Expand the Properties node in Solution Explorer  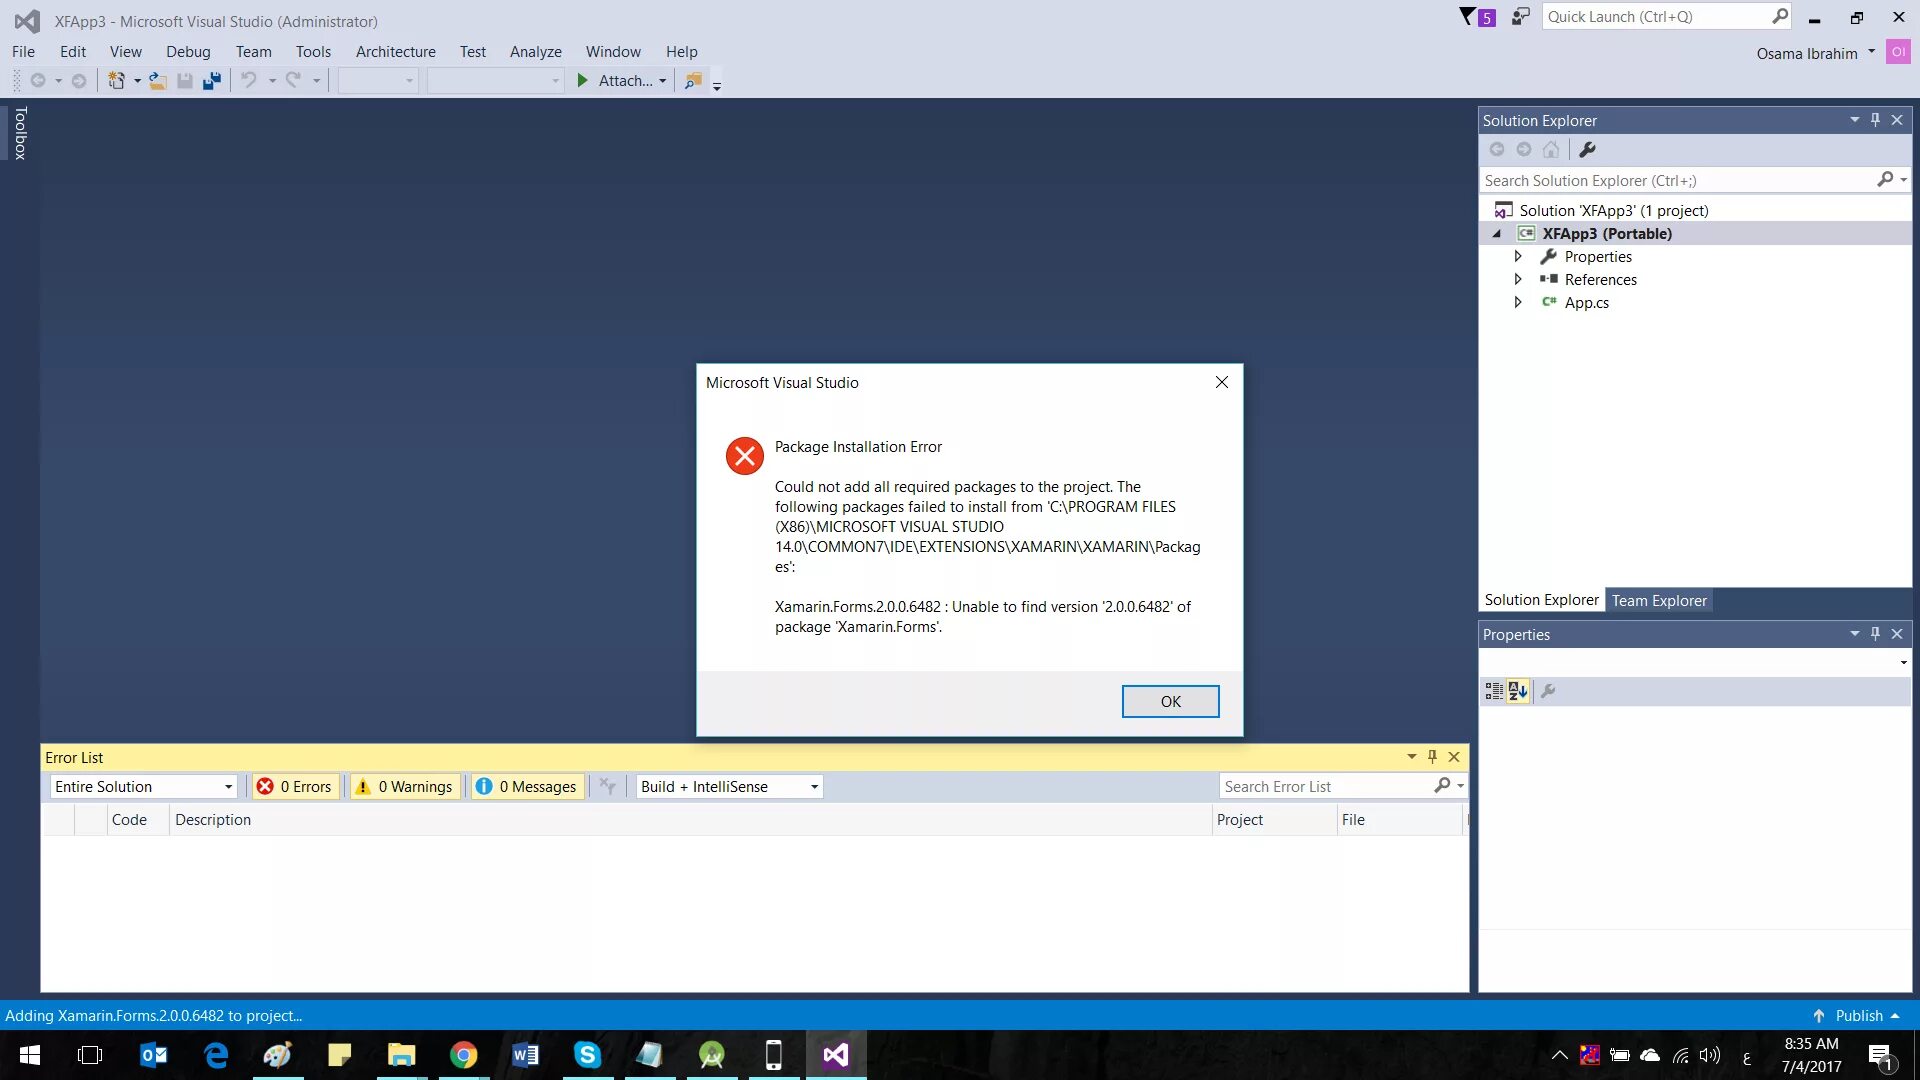pos(1518,257)
